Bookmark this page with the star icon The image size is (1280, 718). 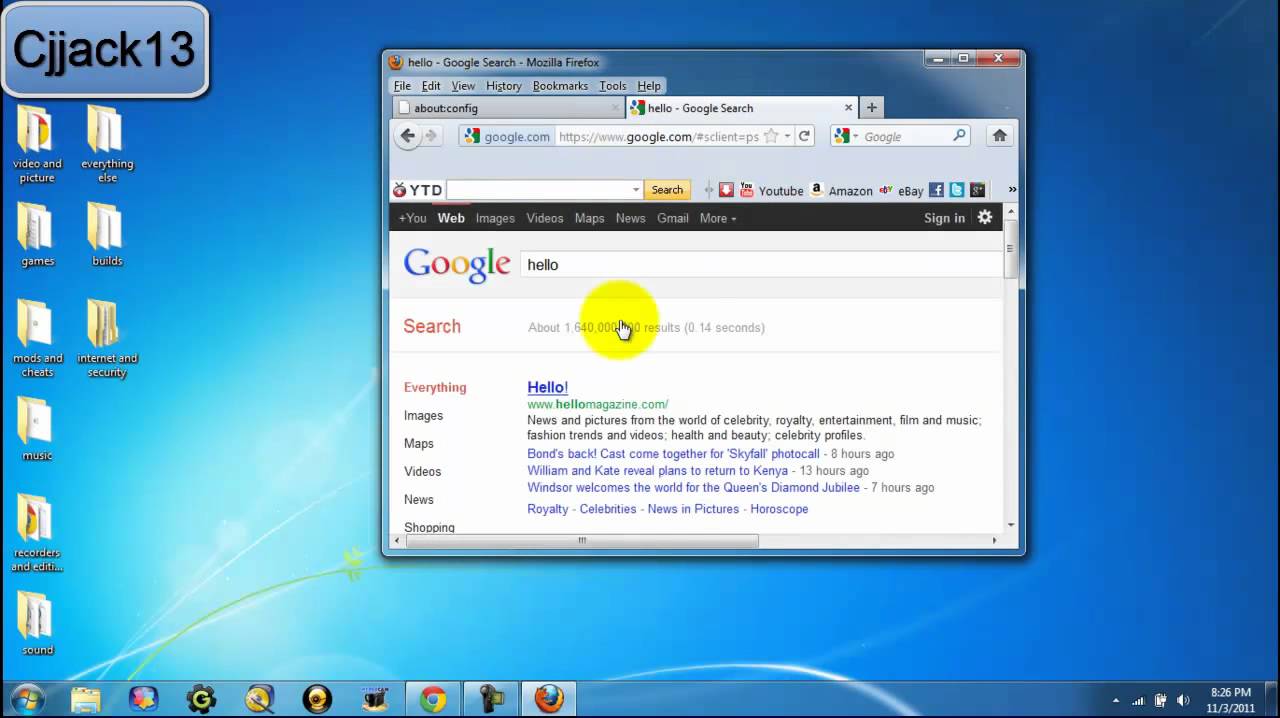tap(773, 136)
